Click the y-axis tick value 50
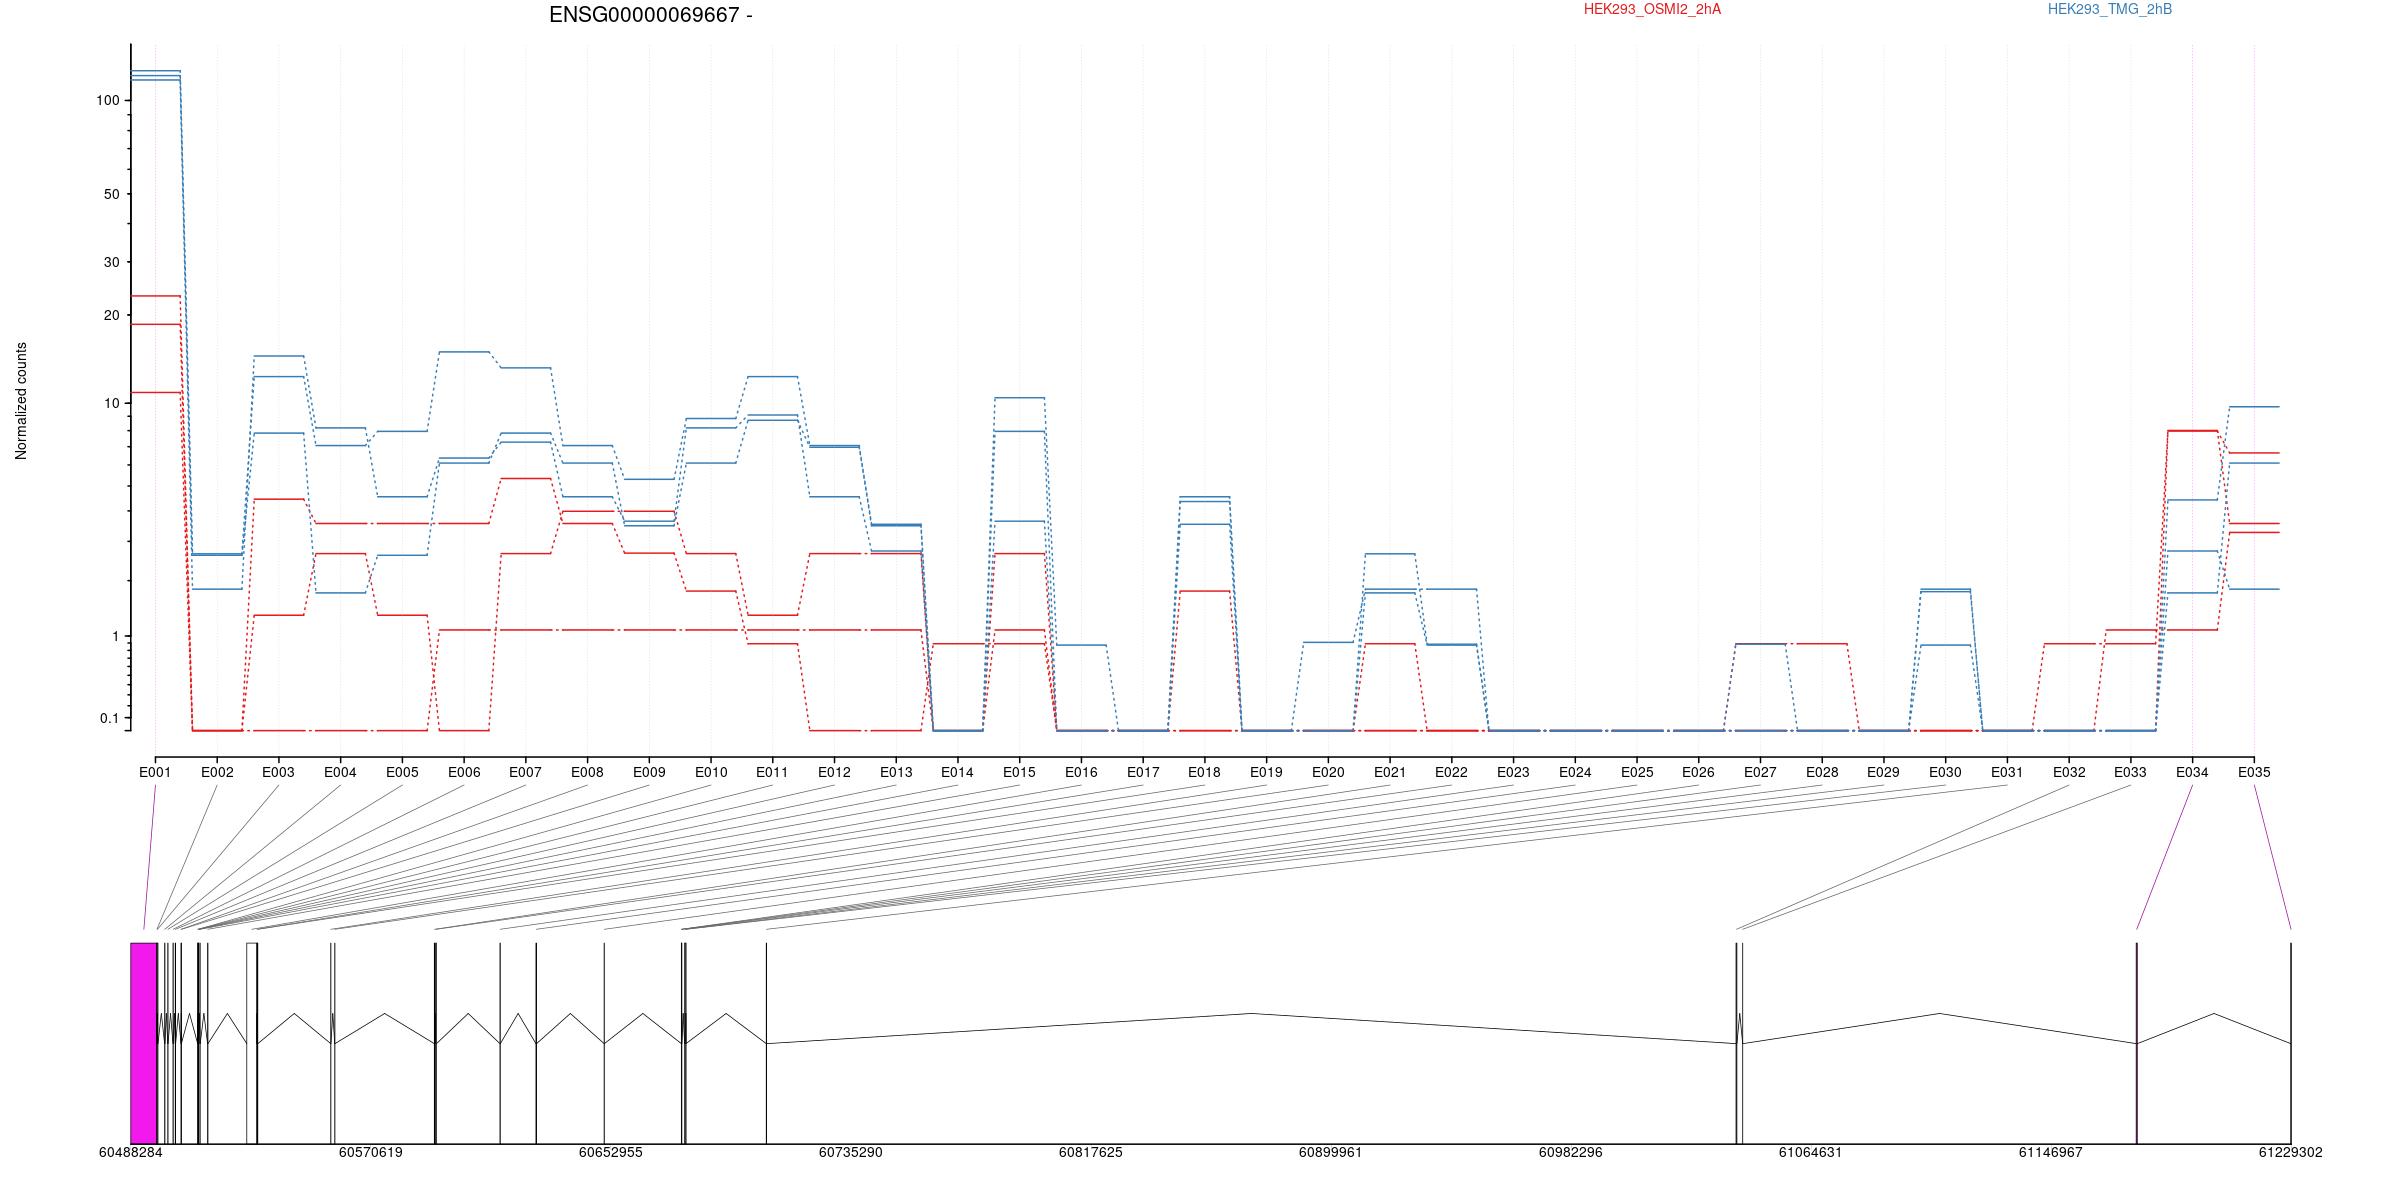Screen dimensions: 2400x1200 [112, 194]
